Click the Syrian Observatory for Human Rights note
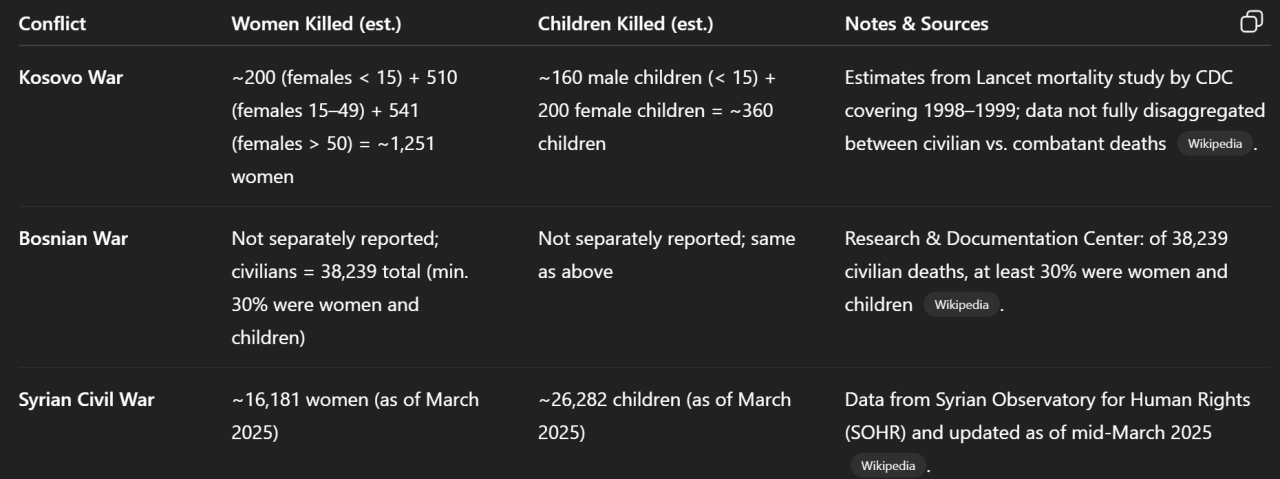Screen dimensions: 1280x479 pos(1047,416)
